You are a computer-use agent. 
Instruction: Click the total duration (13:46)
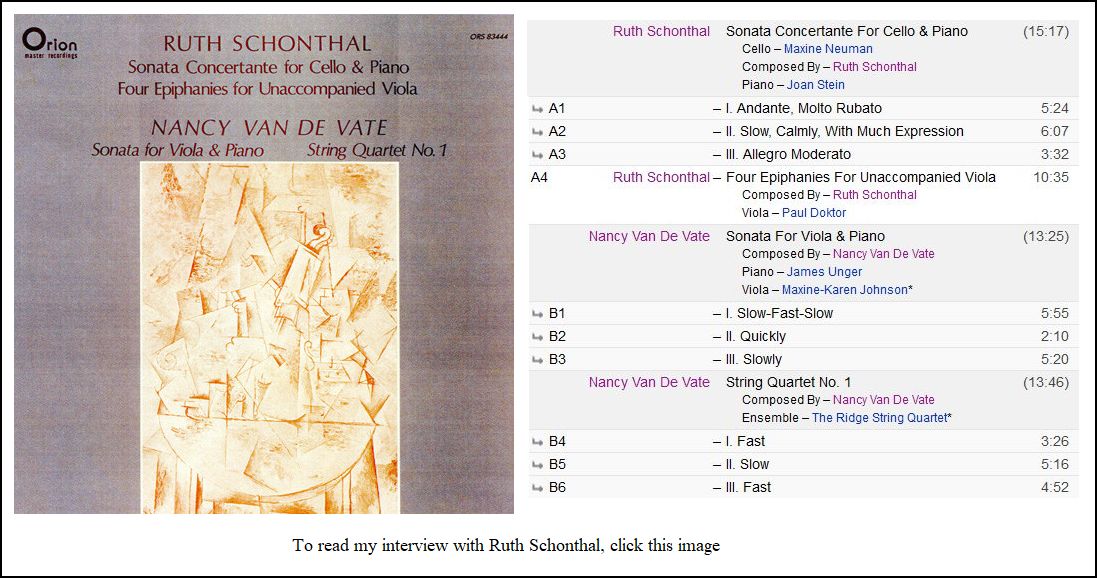pyautogui.click(x=1046, y=382)
